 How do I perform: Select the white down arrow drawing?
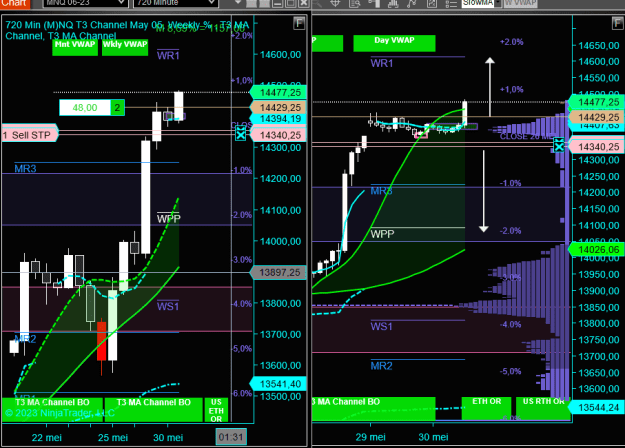coord(484,191)
